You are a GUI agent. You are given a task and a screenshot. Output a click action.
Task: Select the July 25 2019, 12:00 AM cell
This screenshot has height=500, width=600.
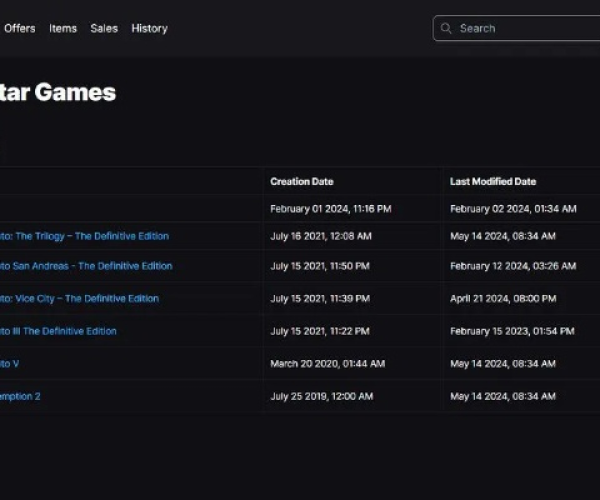click(x=321, y=396)
